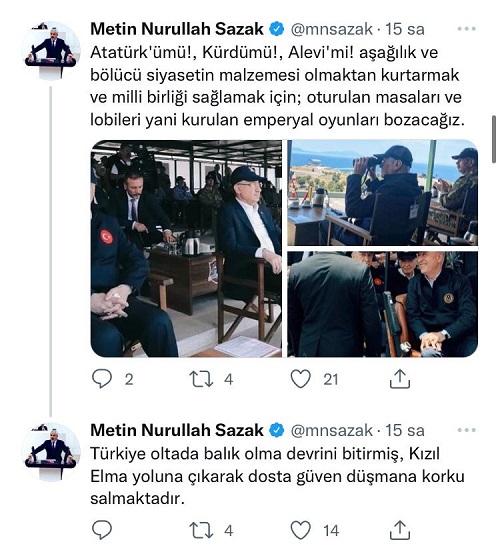Reply to the first tweet with photos
Screen dimensions: 500x556
tap(102, 379)
